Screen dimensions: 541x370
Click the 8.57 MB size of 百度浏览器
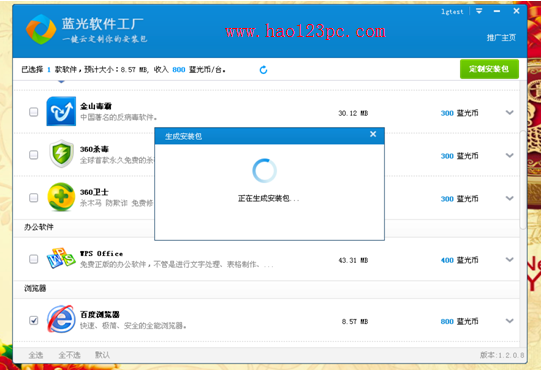(355, 322)
